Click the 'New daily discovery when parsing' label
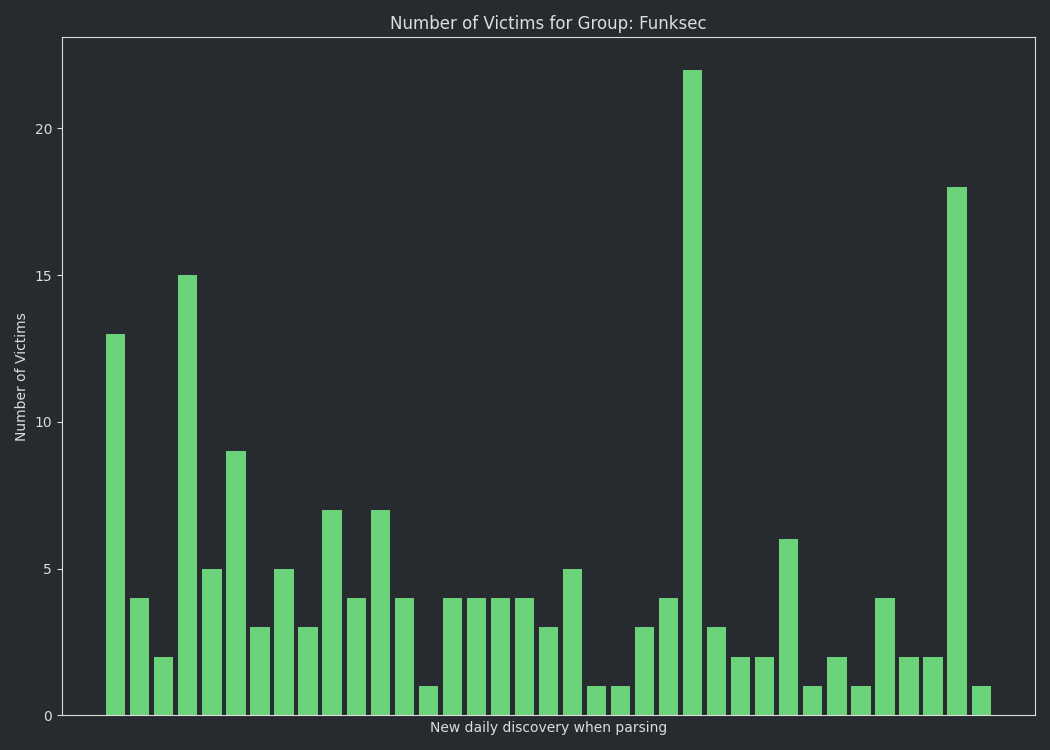 (x=548, y=727)
